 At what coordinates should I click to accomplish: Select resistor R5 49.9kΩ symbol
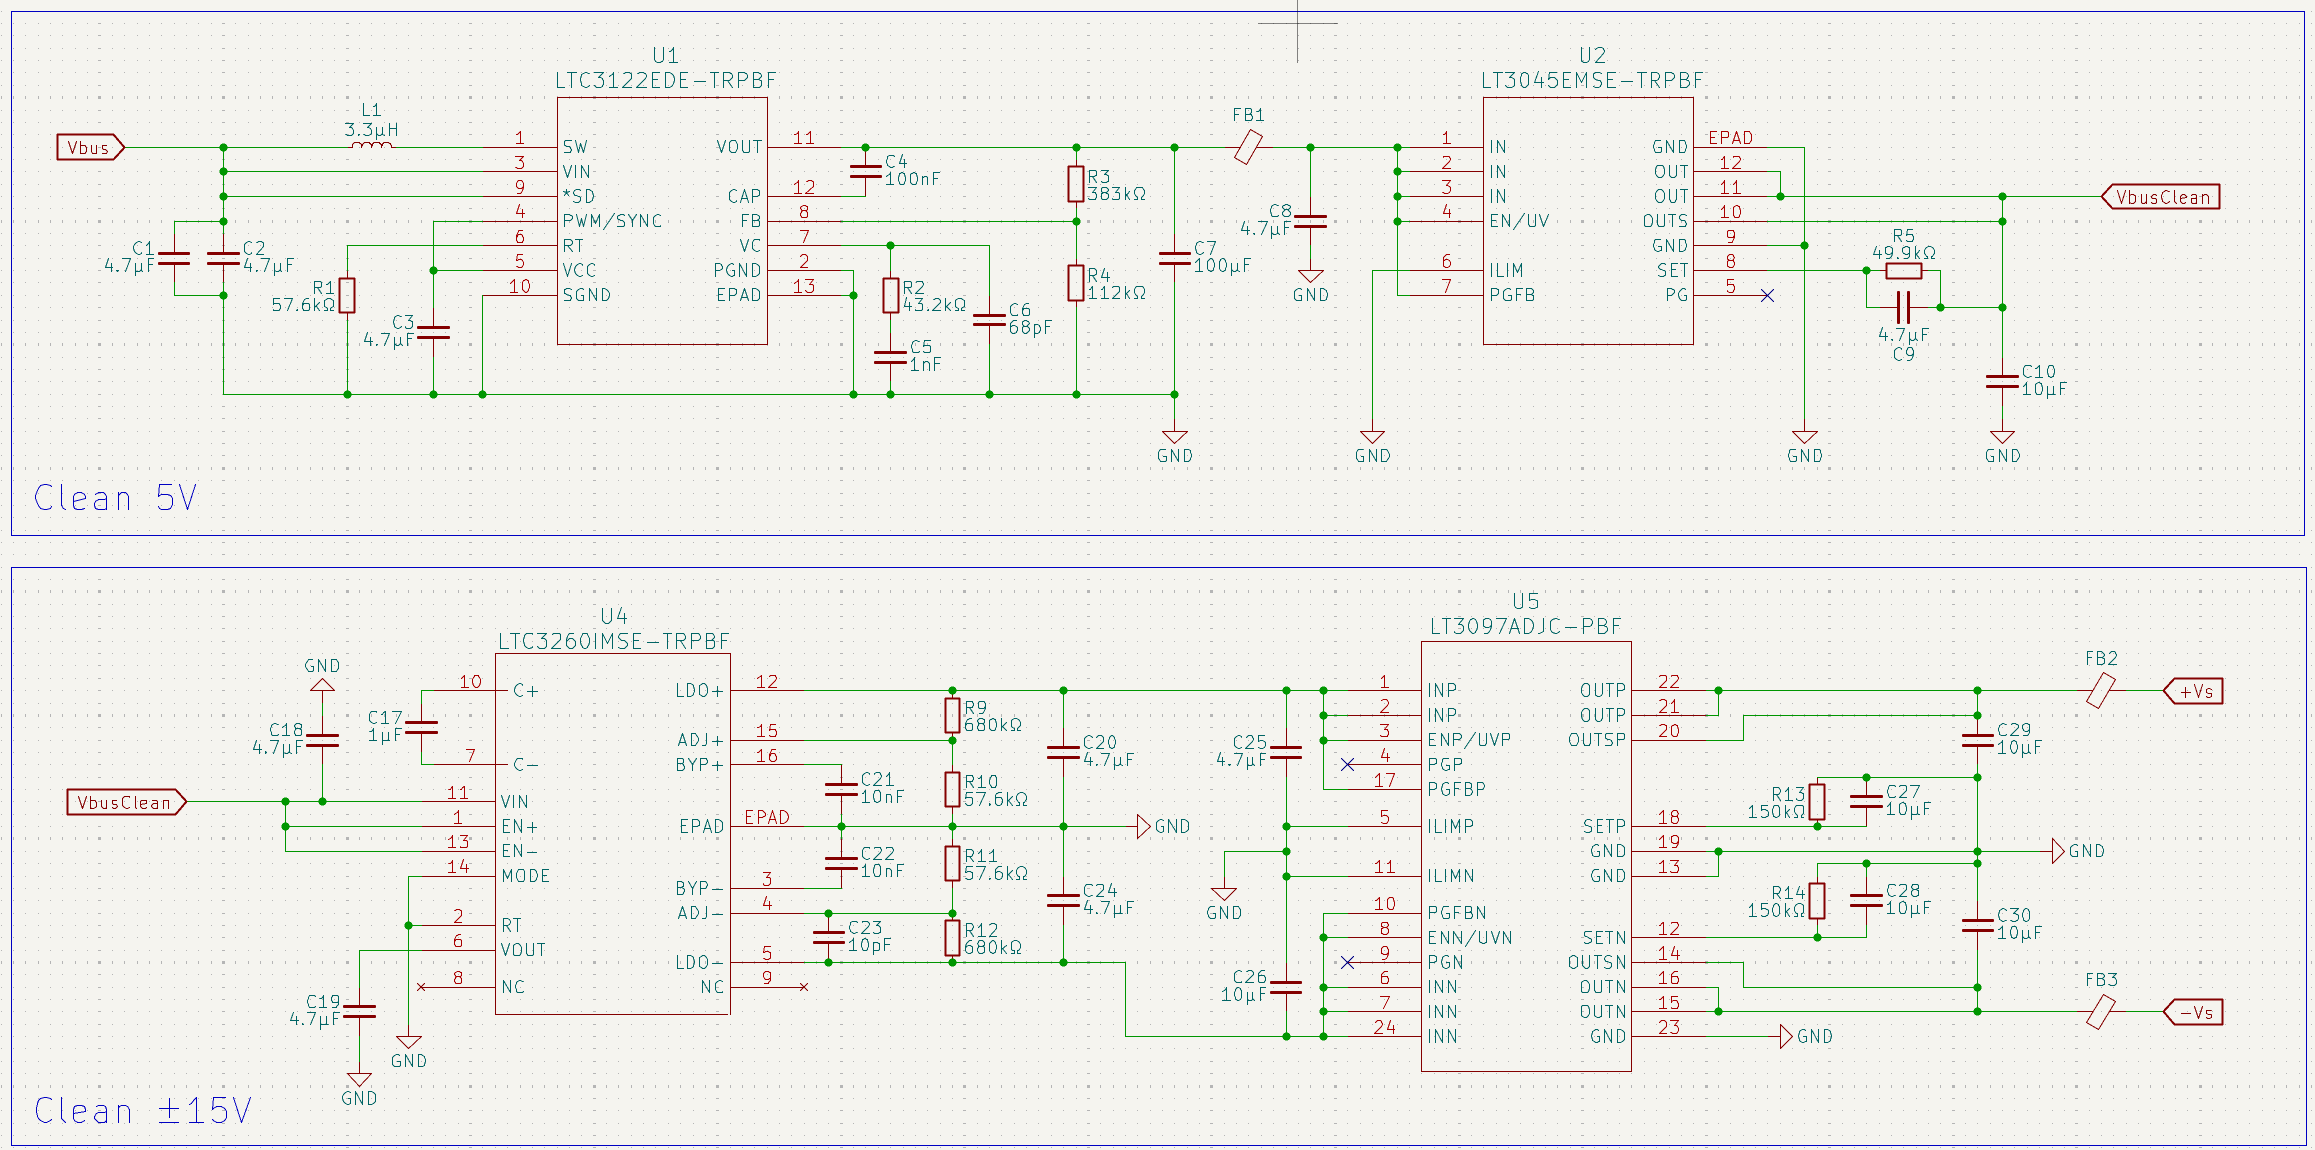pos(1903,271)
